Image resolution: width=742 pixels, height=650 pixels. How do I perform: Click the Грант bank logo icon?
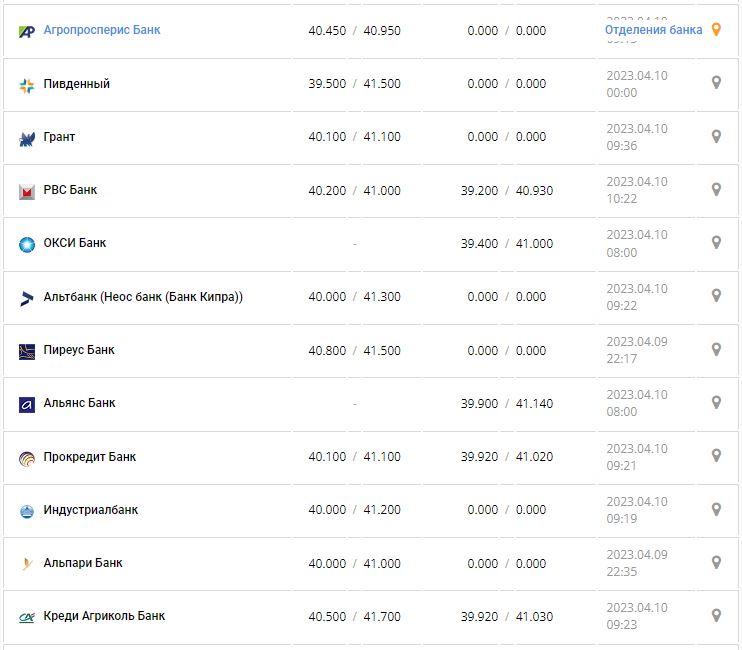click(x=27, y=138)
